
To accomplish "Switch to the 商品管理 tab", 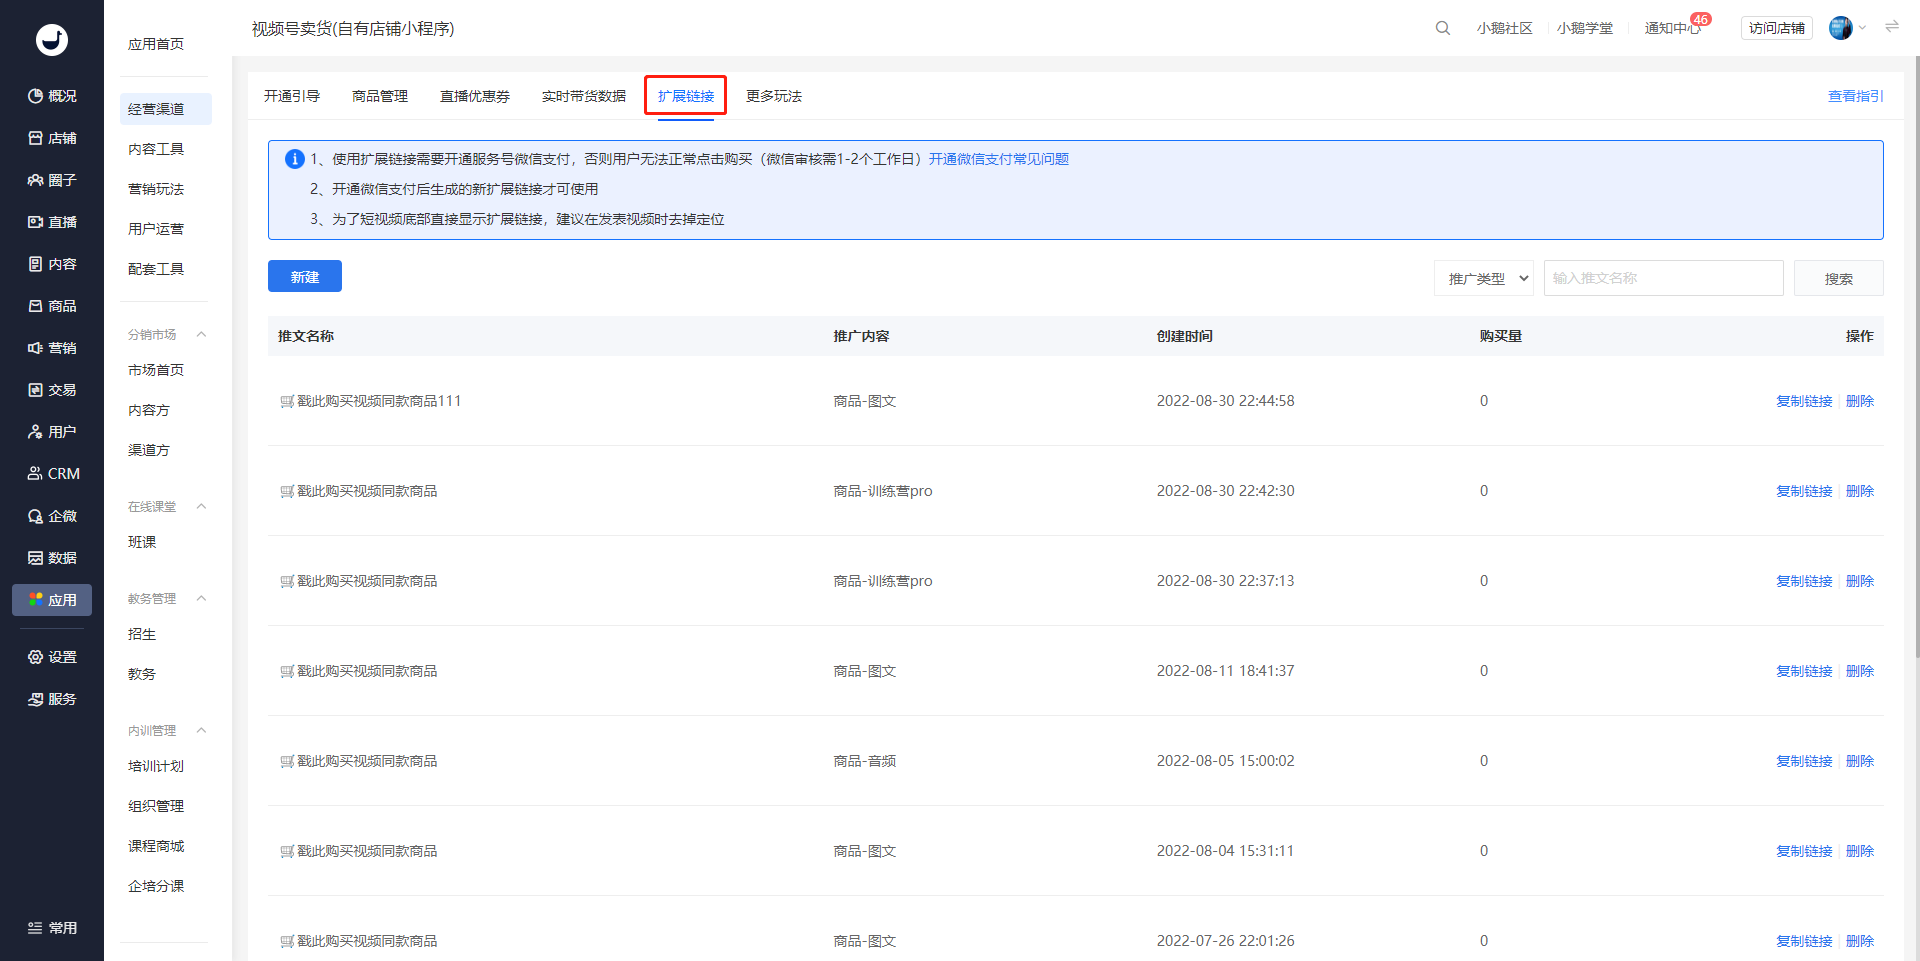I will (x=380, y=96).
